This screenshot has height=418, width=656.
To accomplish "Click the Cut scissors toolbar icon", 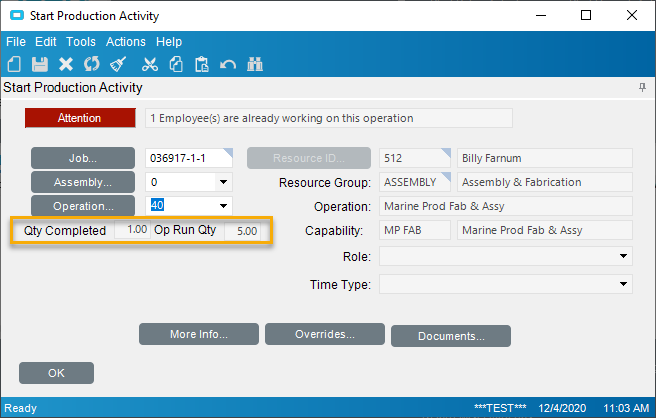I will (x=150, y=64).
